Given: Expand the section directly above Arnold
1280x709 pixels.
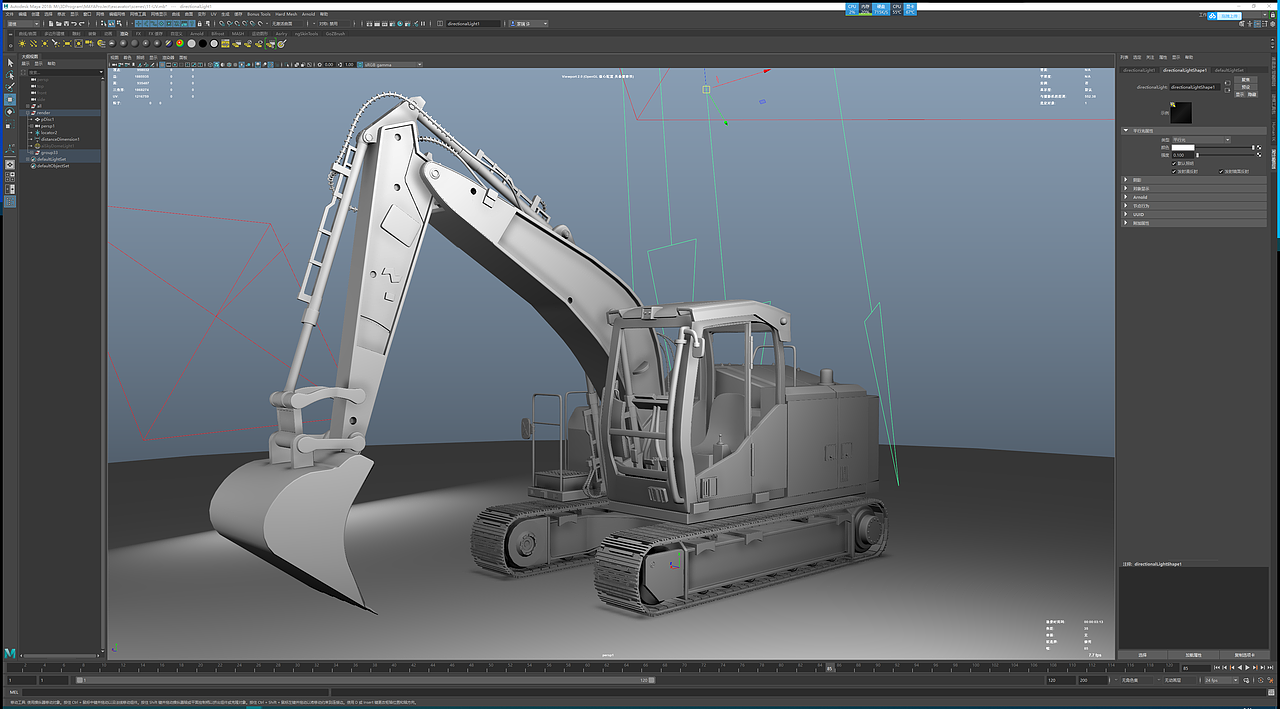Looking at the screenshot, I should coord(1126,188).
